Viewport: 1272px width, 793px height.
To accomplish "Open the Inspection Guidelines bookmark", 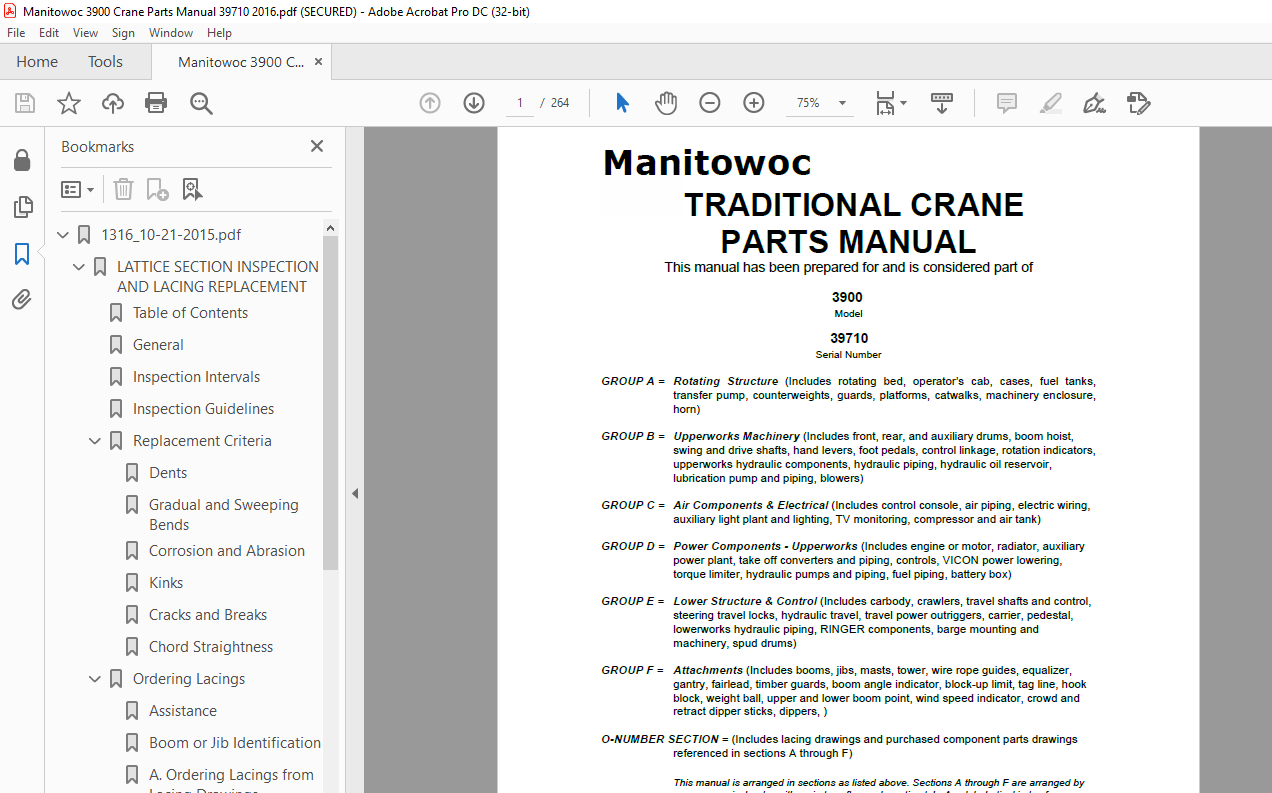I will coord(203,409).
